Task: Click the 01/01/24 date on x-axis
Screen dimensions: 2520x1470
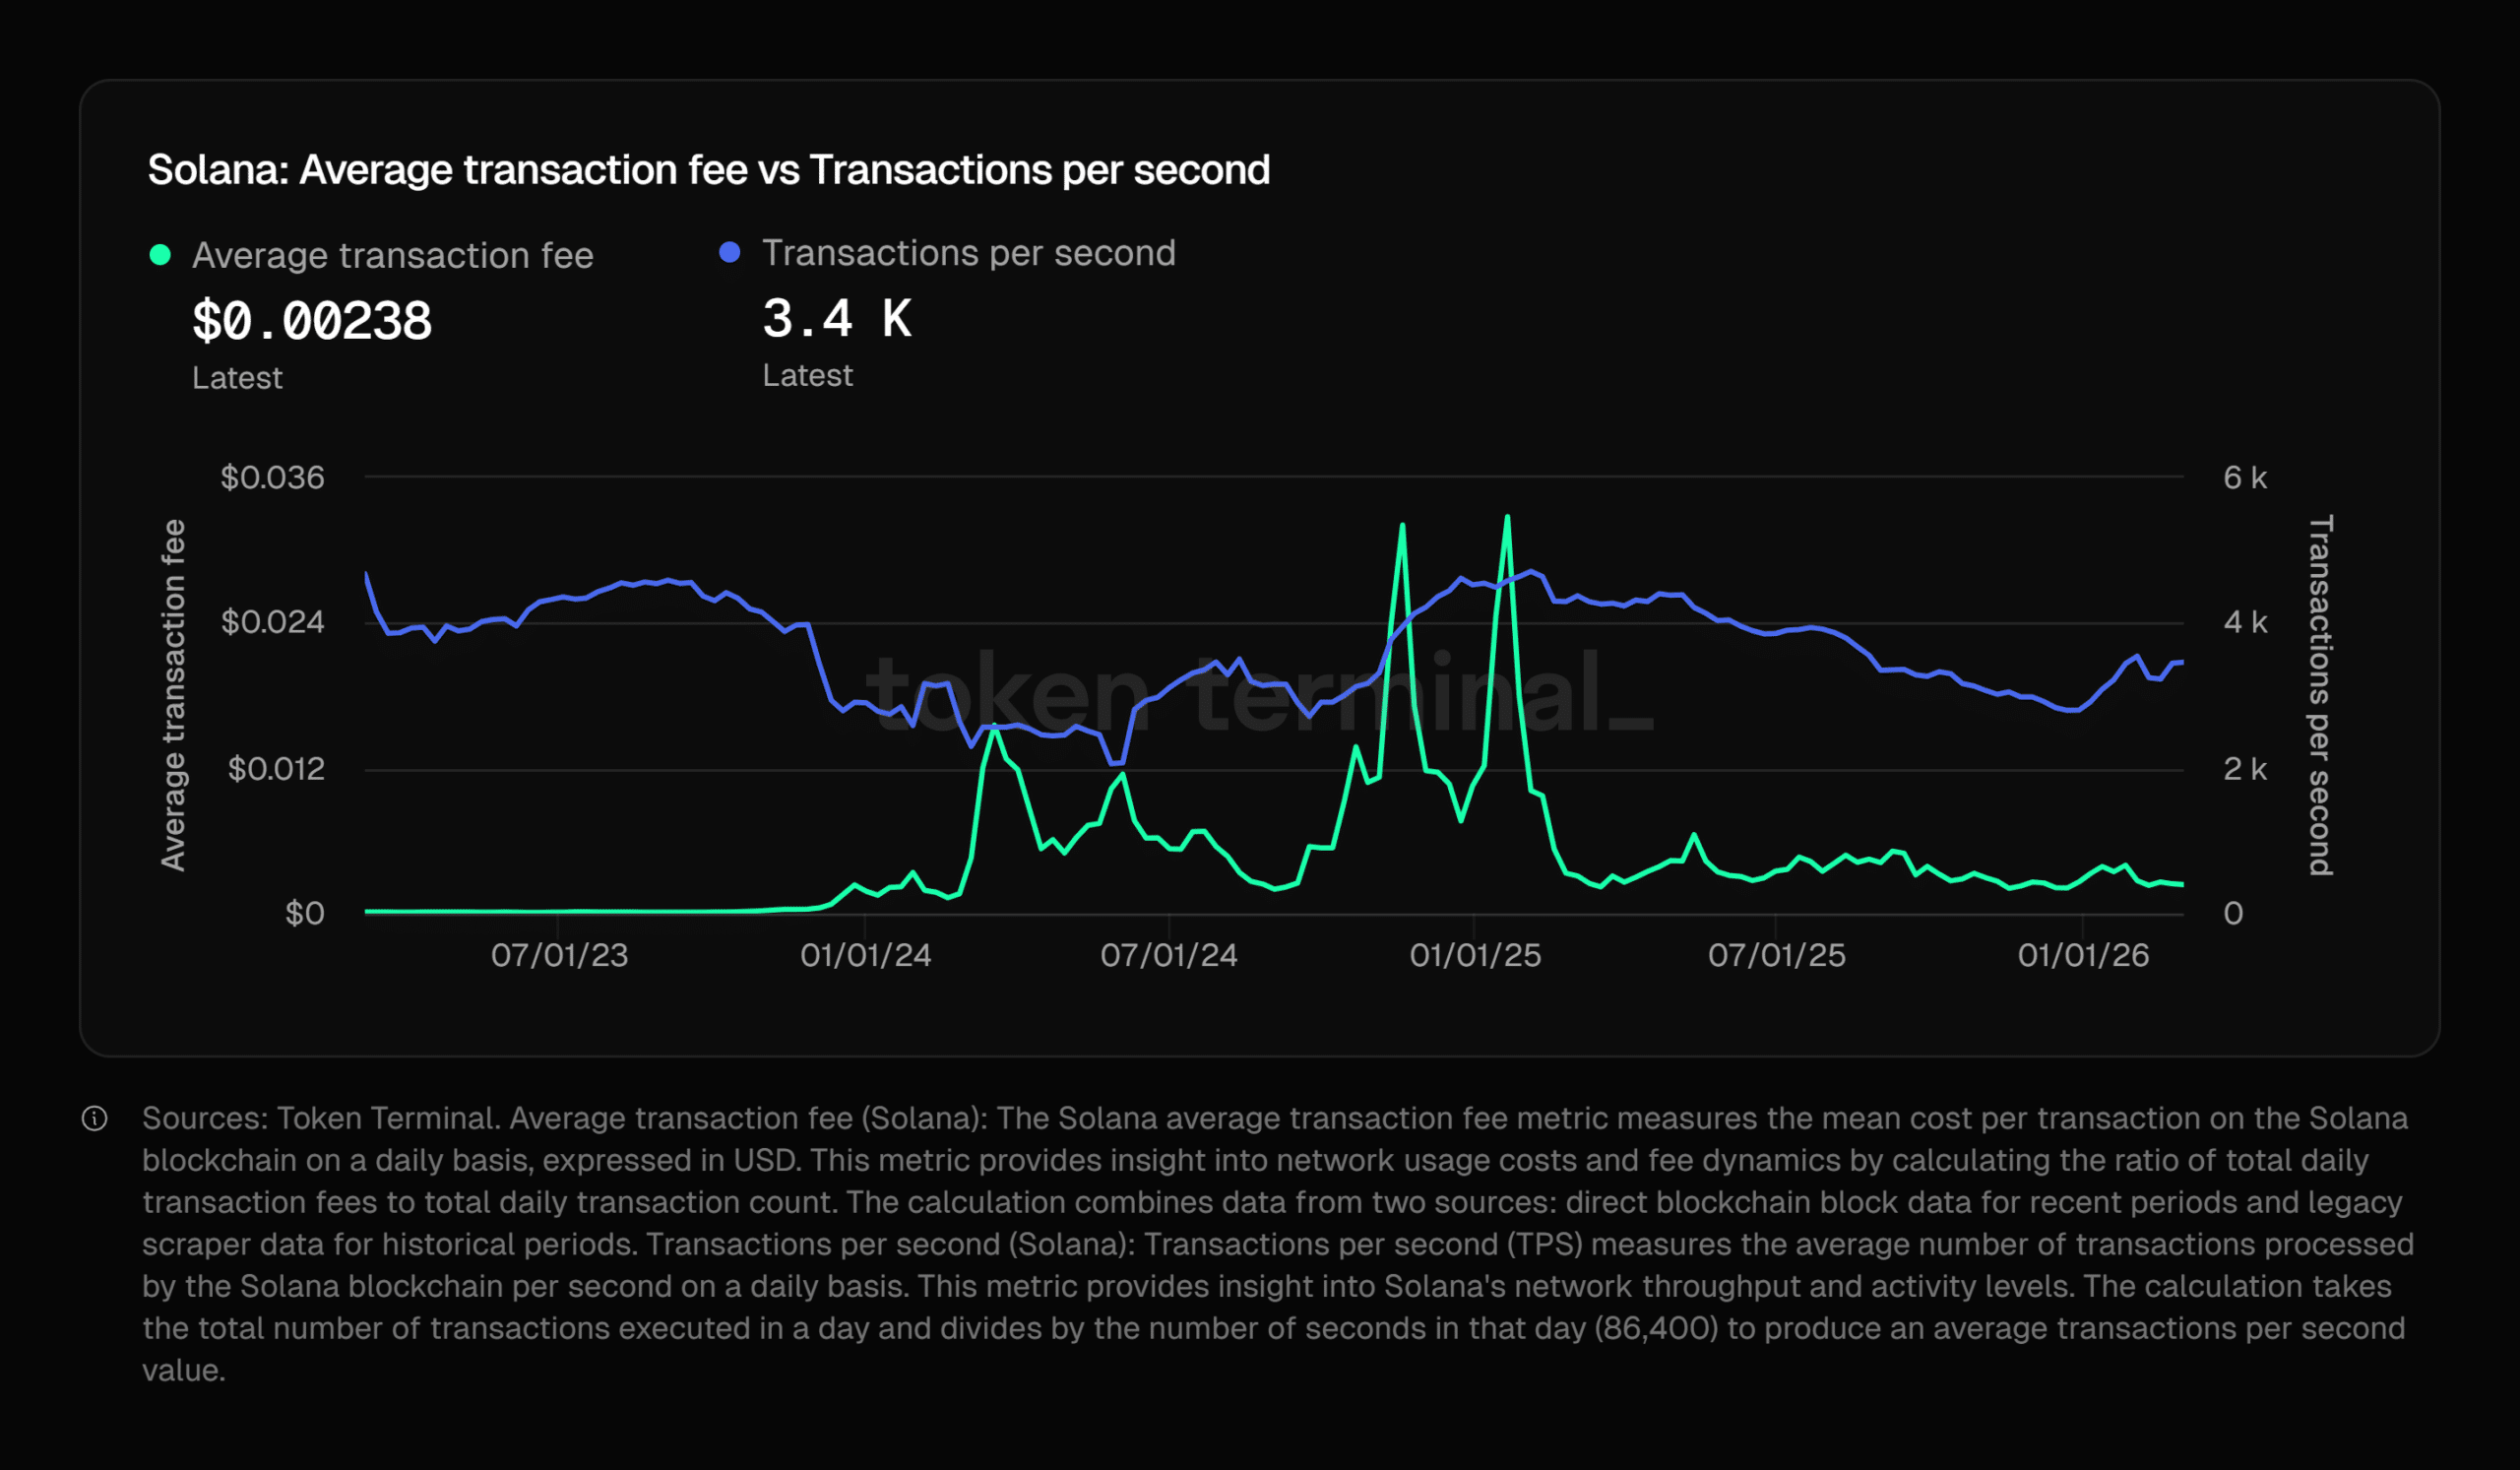Action: pos(866,955)
